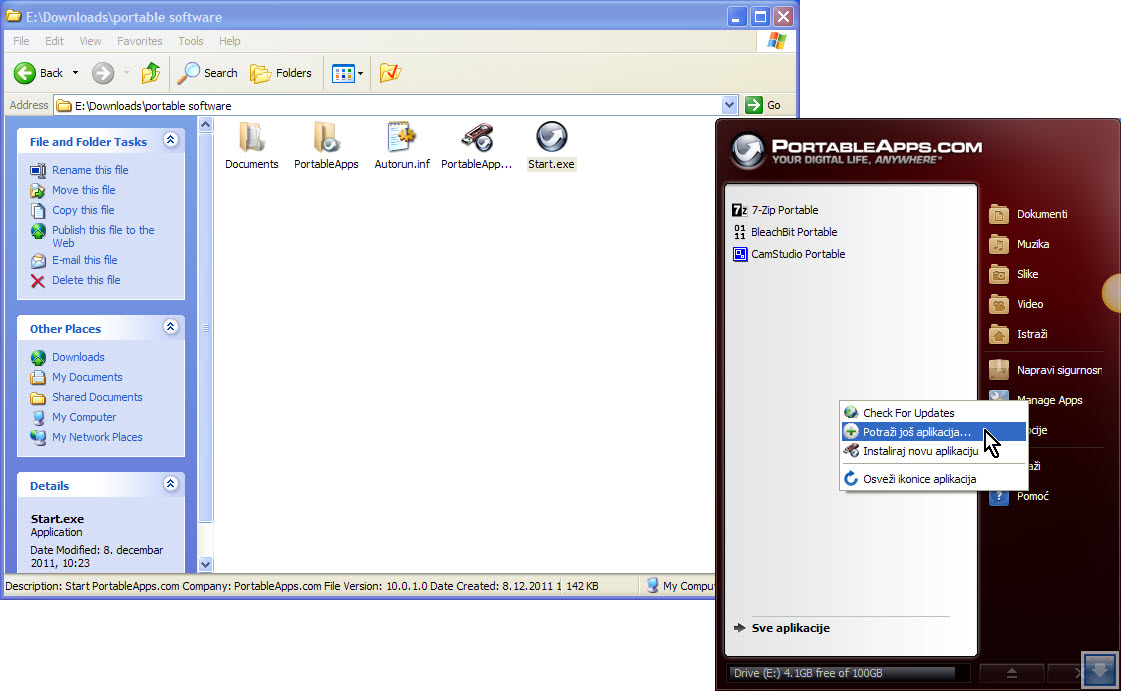Screen dimensions: 1121x691
Task: Open the File menu
Action: tap(21, 41)
